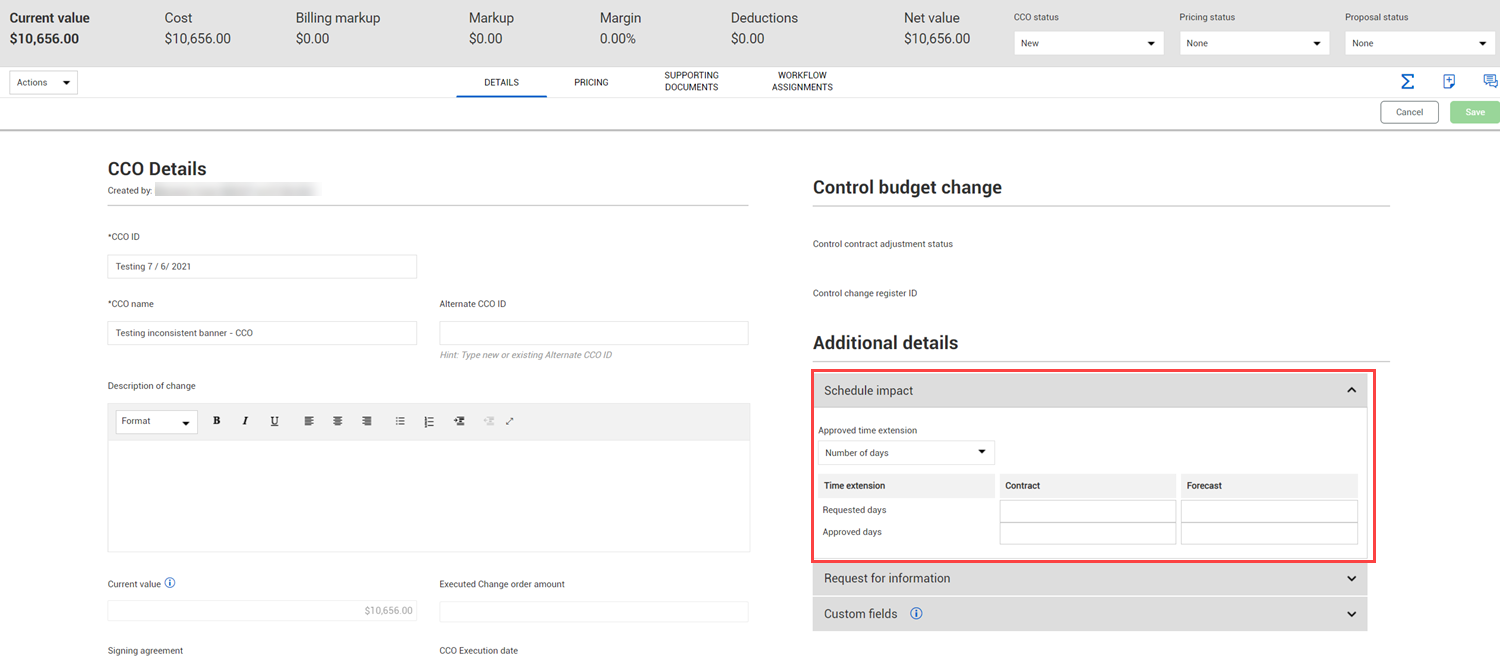Open the Pricing status dropdown
Image resolution: width=1500 pixels, height=662 pixels.
tap(1254, 43)
